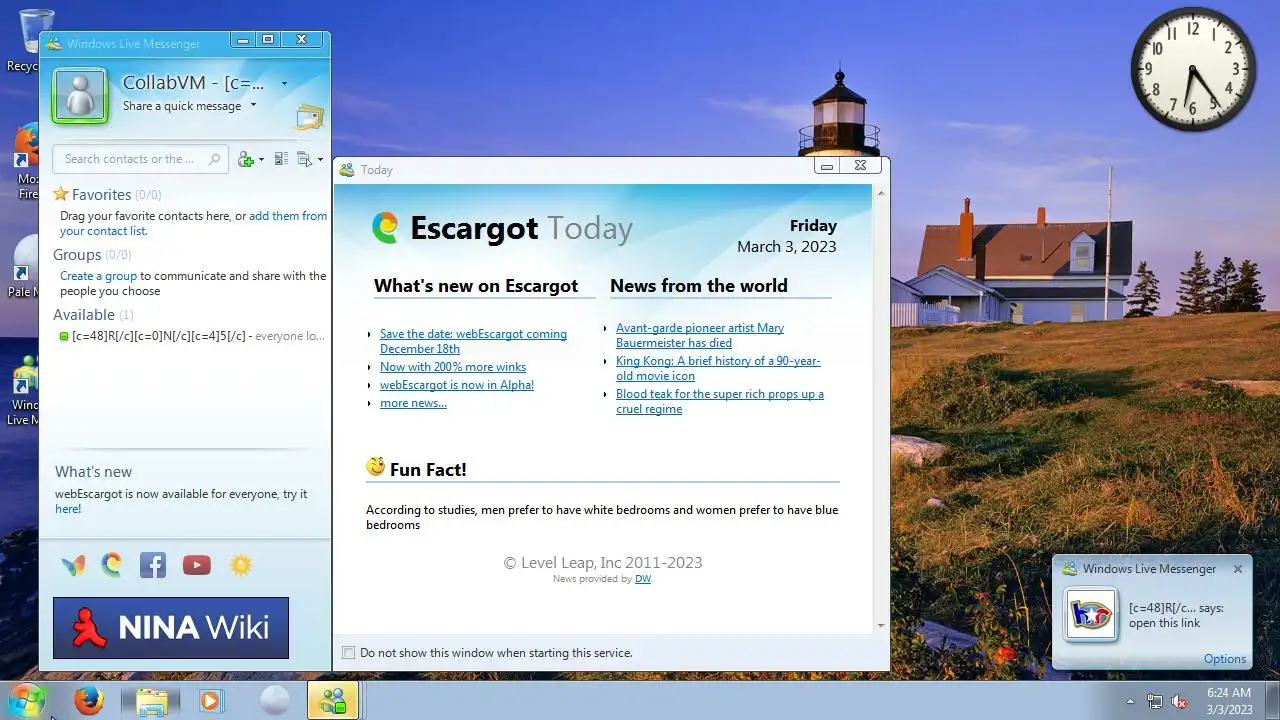
Task: Open Pale Moon from the taskbar
Action: (274, 701)
